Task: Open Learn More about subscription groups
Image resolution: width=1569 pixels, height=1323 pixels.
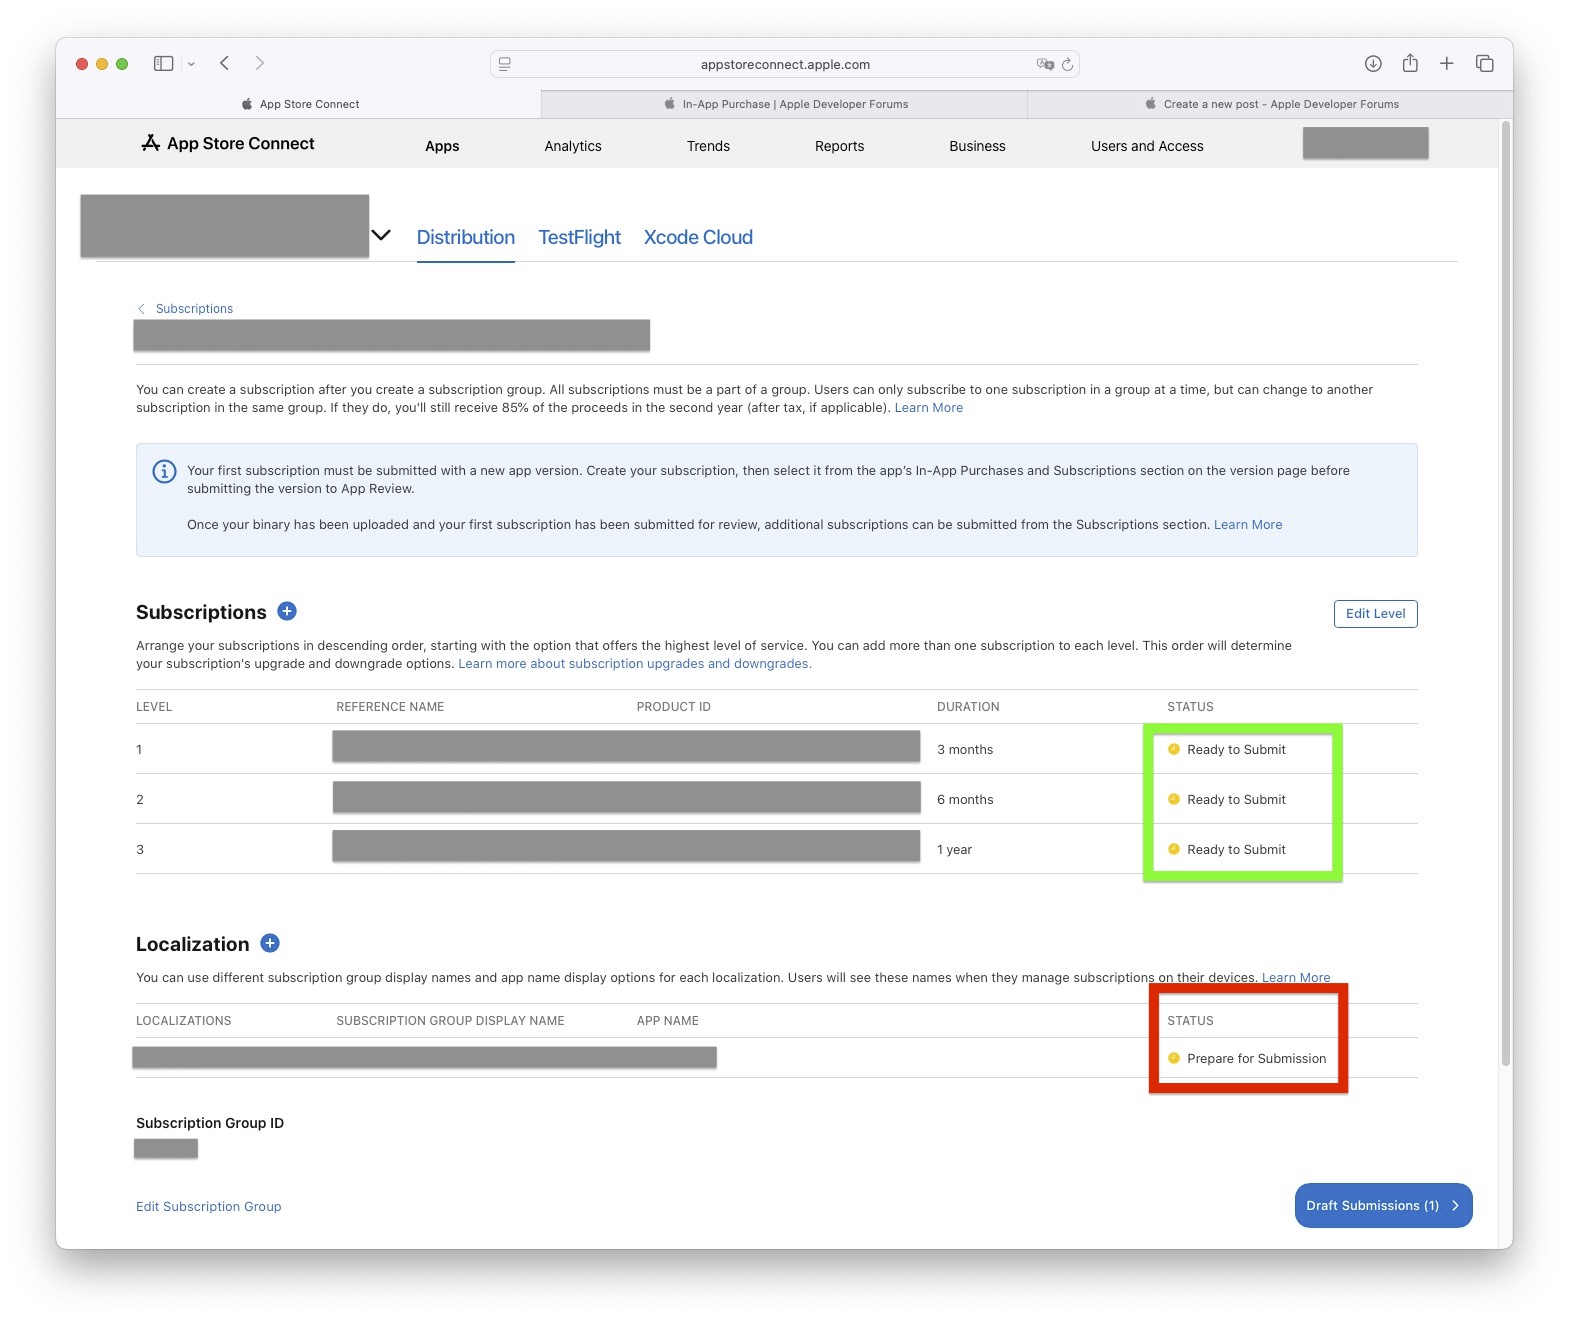Action: tap(929, 408)
